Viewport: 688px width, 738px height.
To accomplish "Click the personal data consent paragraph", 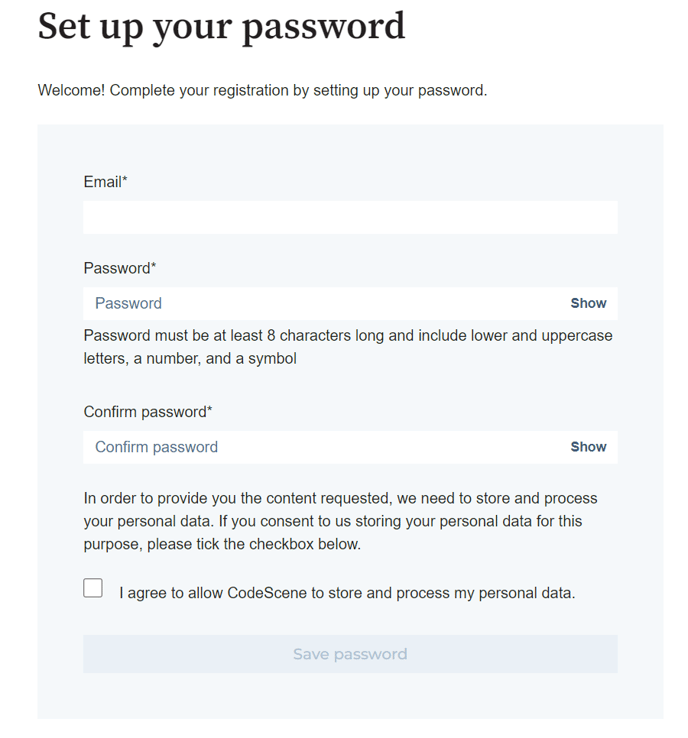I will coord(341,521).
